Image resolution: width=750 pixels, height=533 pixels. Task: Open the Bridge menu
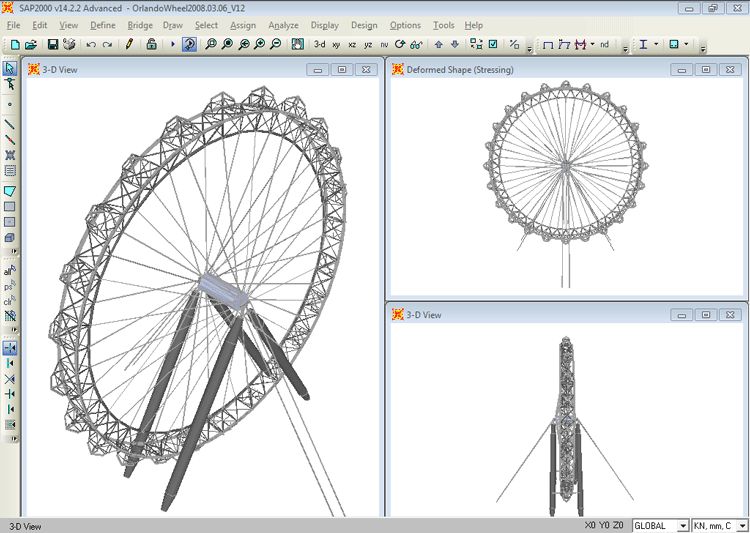click(x=140, y=25)
